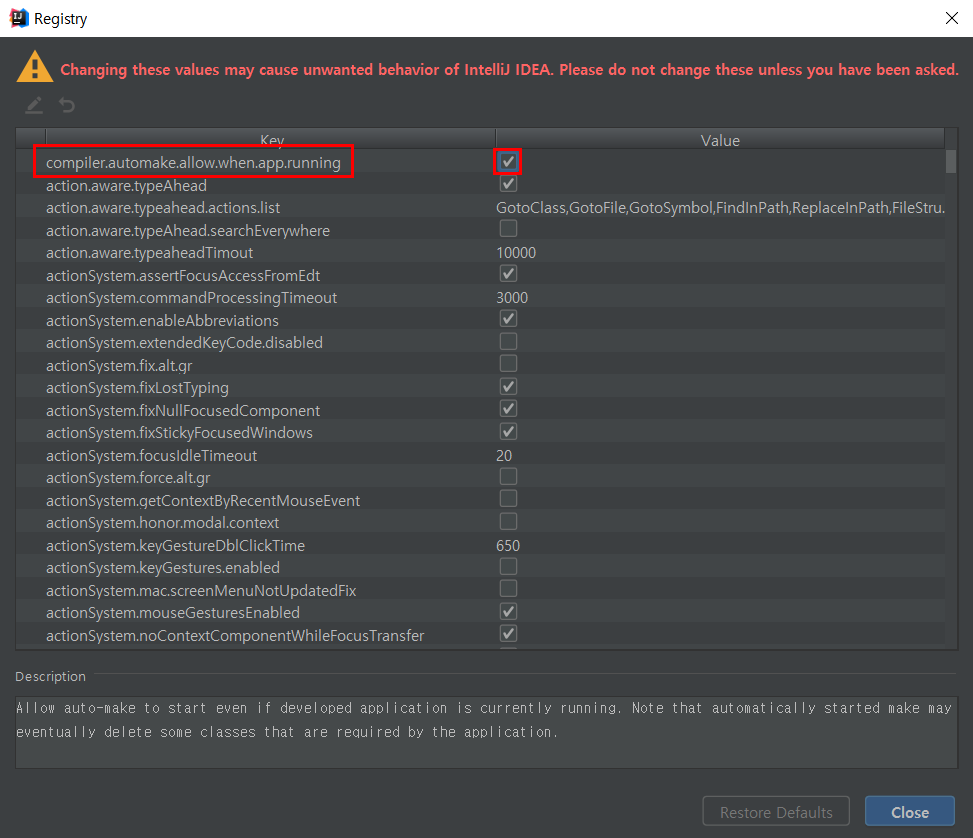Image resolution: width=973 pixels, height=838 pixels.
Task: Check actionSystem.honor.modal.context checkbox
Action: [x=508, y=521]
